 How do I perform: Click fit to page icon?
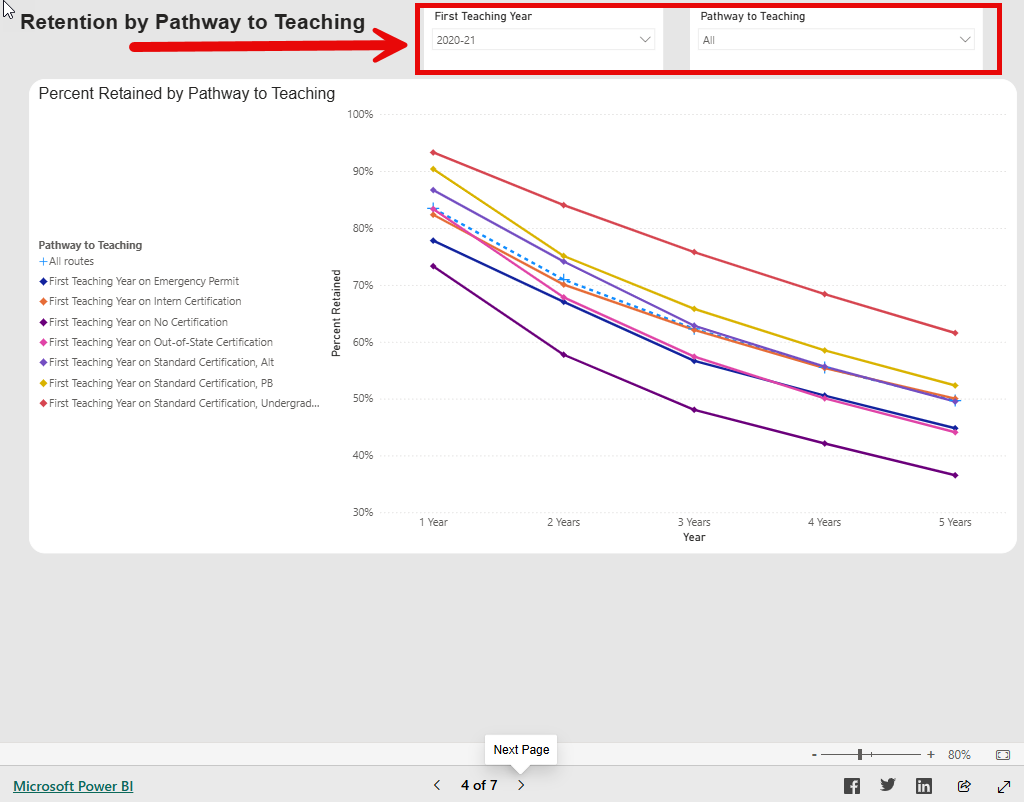point(1003,755)
